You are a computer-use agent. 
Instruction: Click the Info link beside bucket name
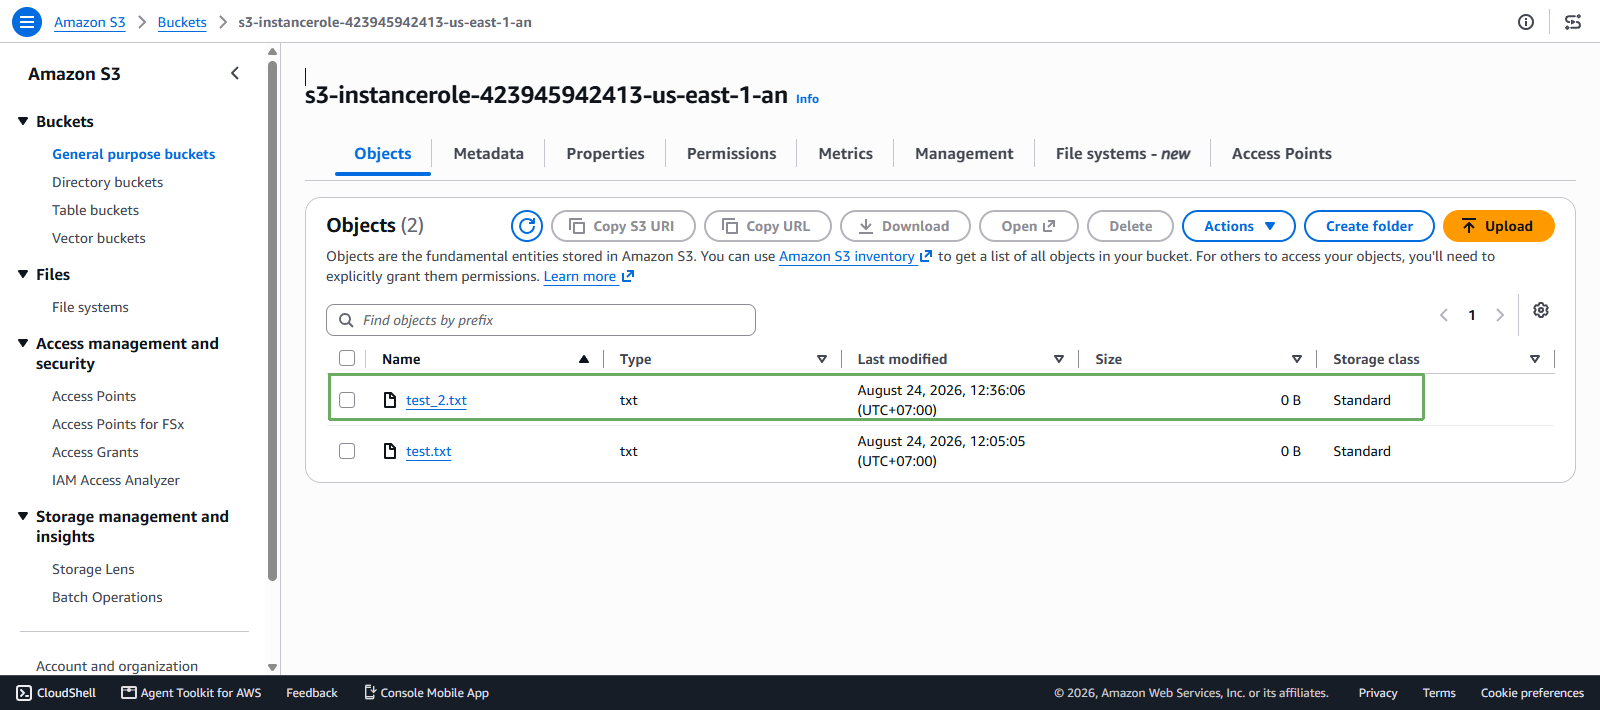pos(807,99)
